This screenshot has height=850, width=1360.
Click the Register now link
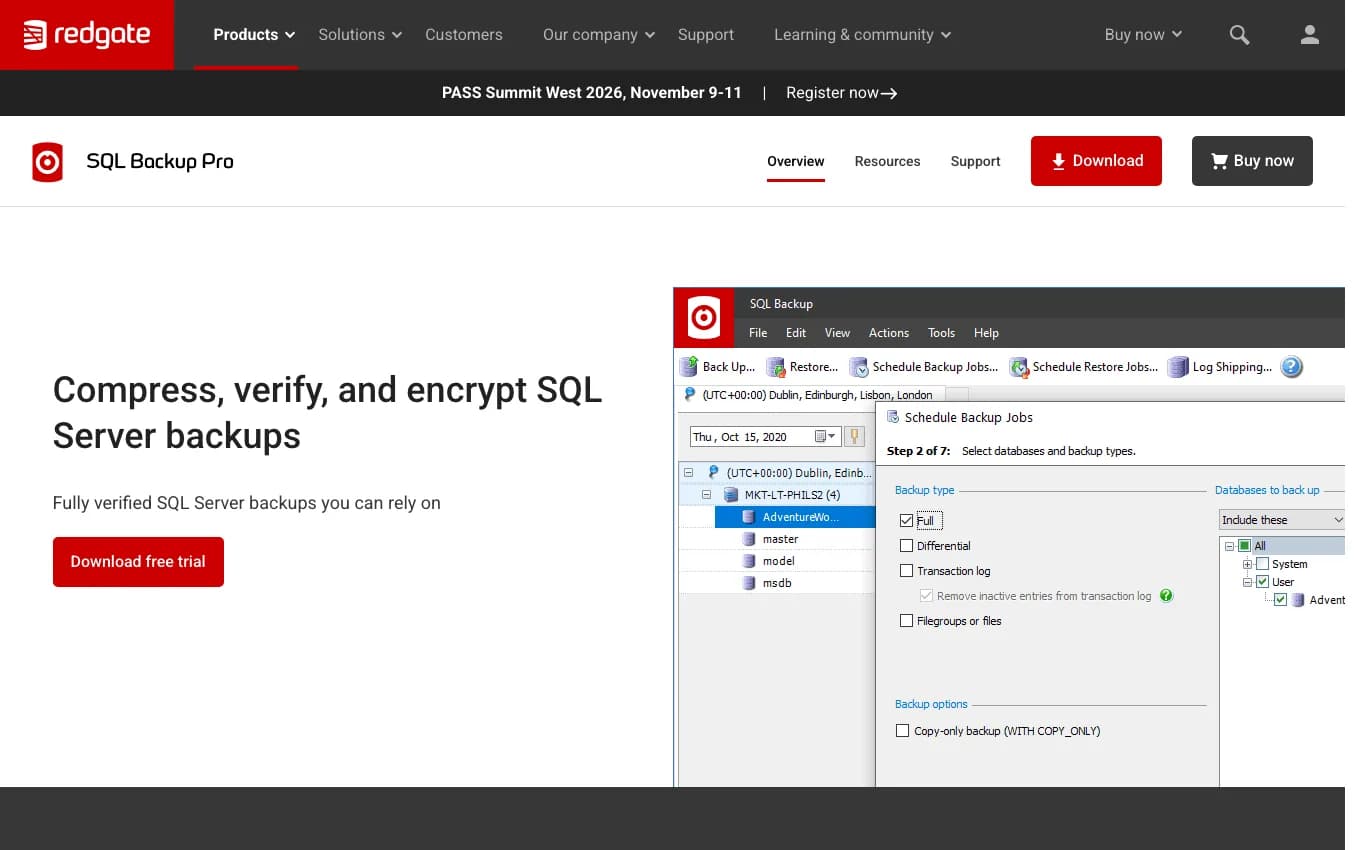(842, 93)
